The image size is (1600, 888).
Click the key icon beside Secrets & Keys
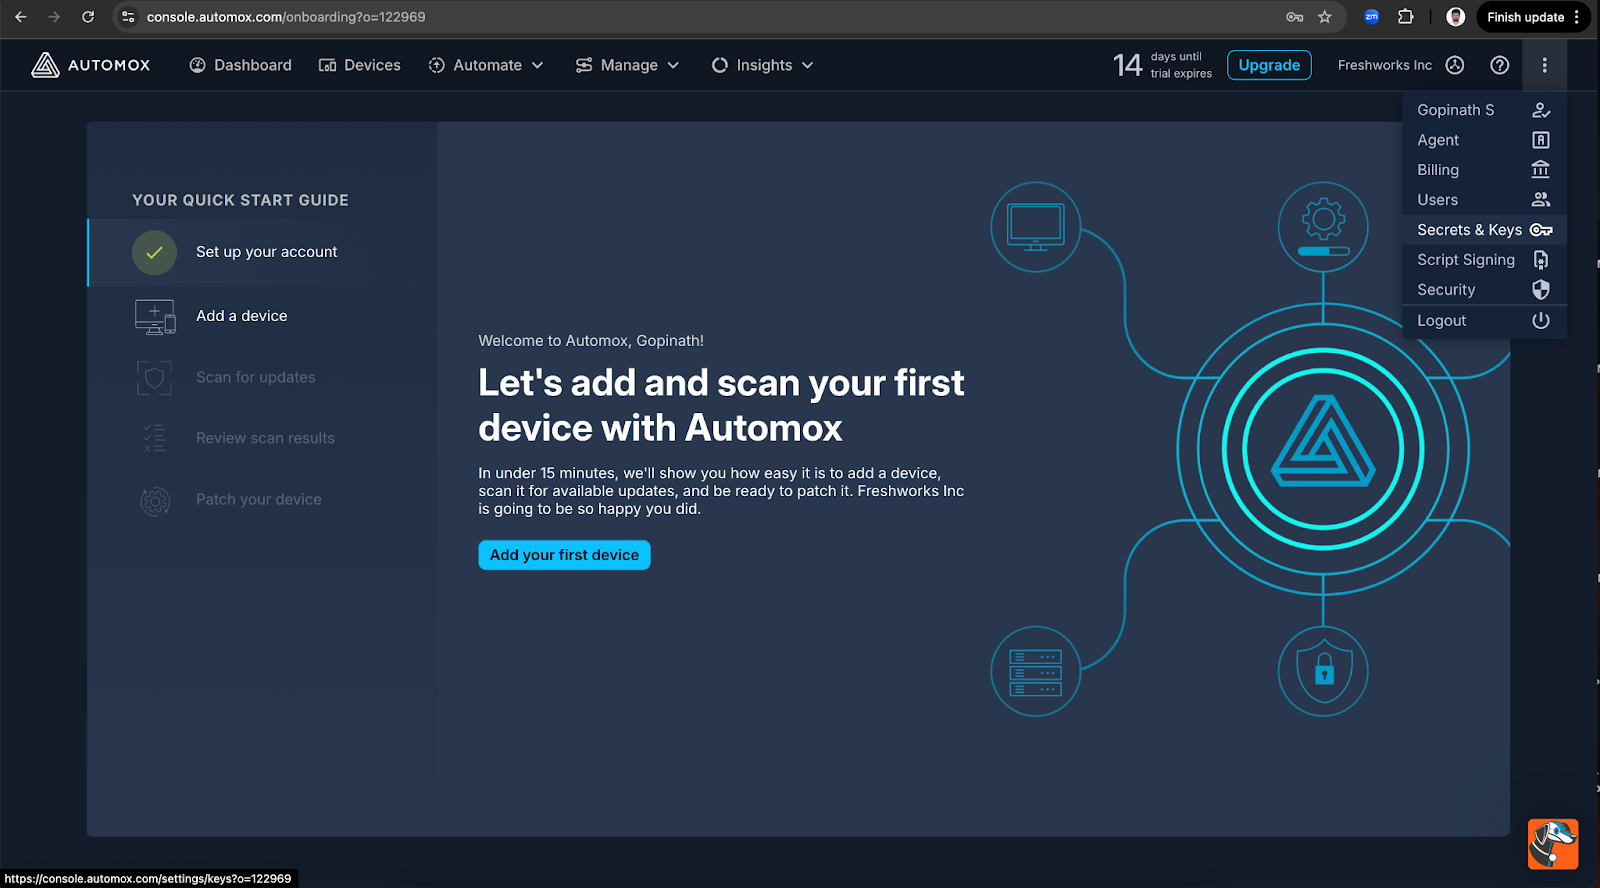click(x=1541, y=230)
